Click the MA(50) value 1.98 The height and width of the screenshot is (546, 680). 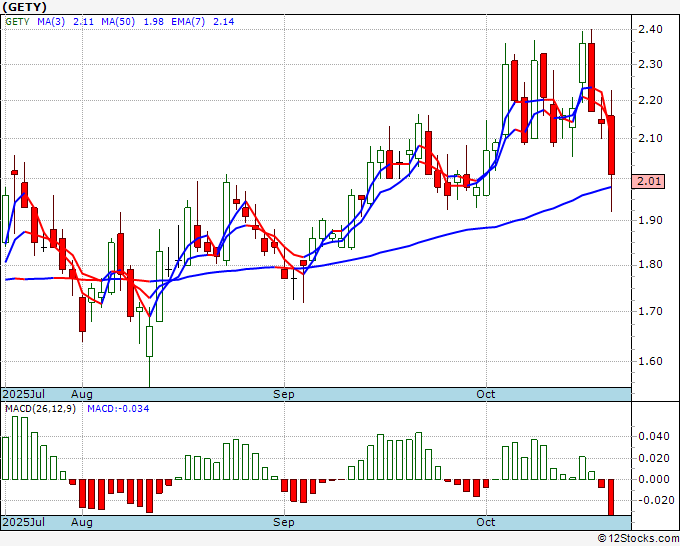(154, 22)
